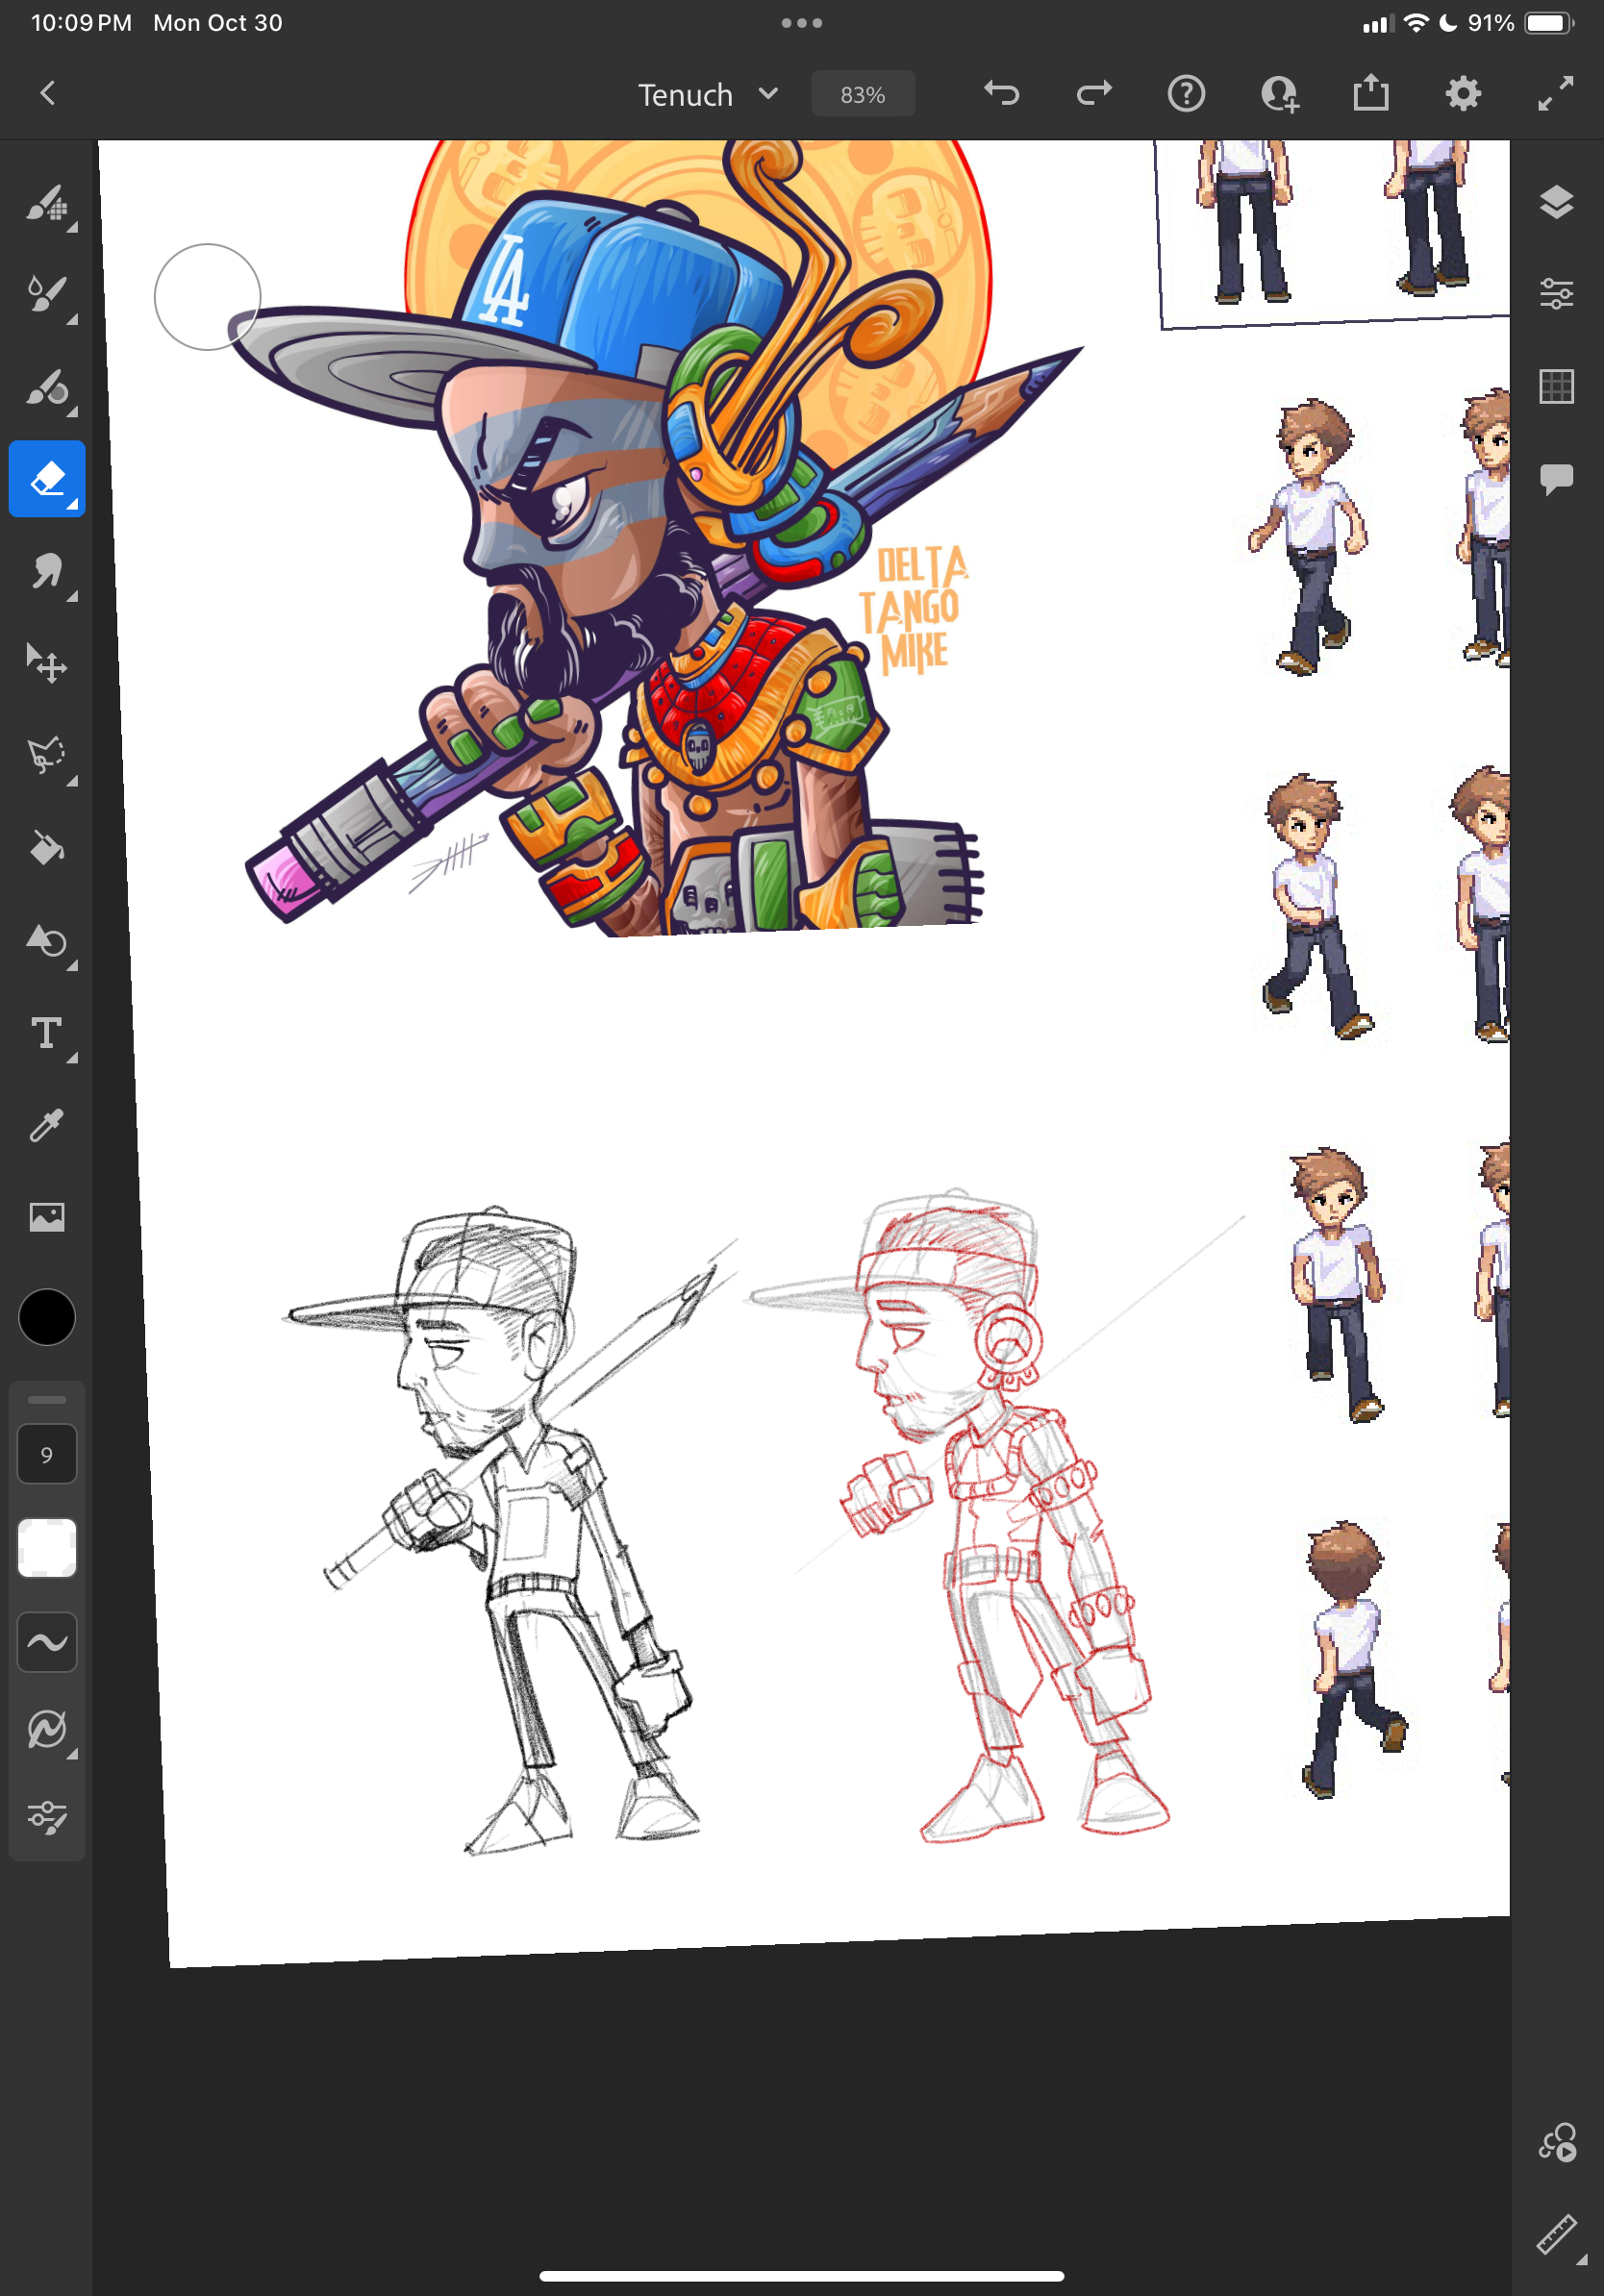1604x2296 pixels.
Task: Show the Layers panel
Action: tap(1556, 202)
